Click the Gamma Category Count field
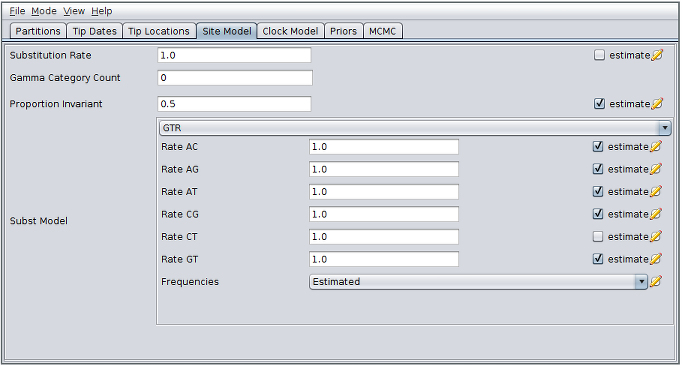Image resolution: width=682 pixels, height=366 pixels. pos(235,78)
